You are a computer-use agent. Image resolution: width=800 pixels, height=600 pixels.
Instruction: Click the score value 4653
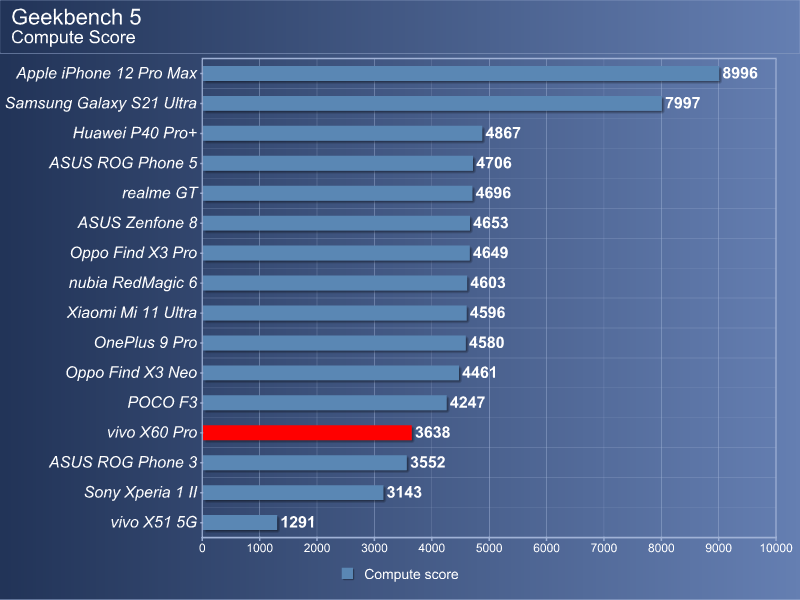click(x=490, y=223)
